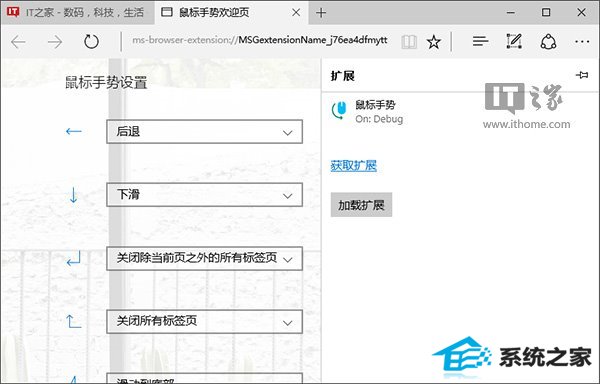Open the Hub lines icon
Screen dimensions: 600x384
(x=480, y=41)
